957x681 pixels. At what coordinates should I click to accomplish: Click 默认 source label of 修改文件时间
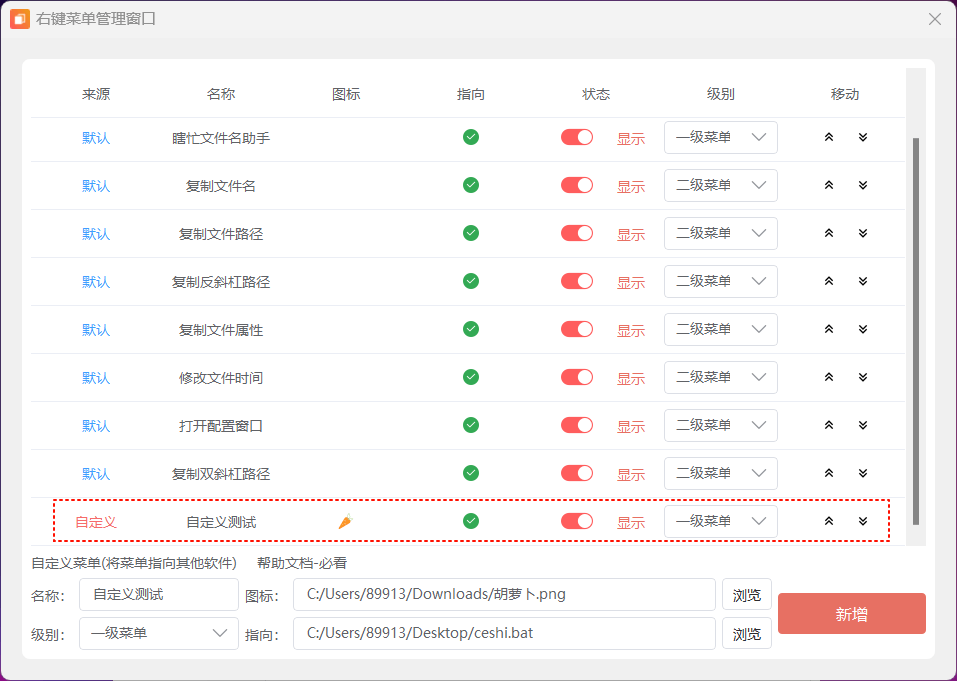click(96, 378)
